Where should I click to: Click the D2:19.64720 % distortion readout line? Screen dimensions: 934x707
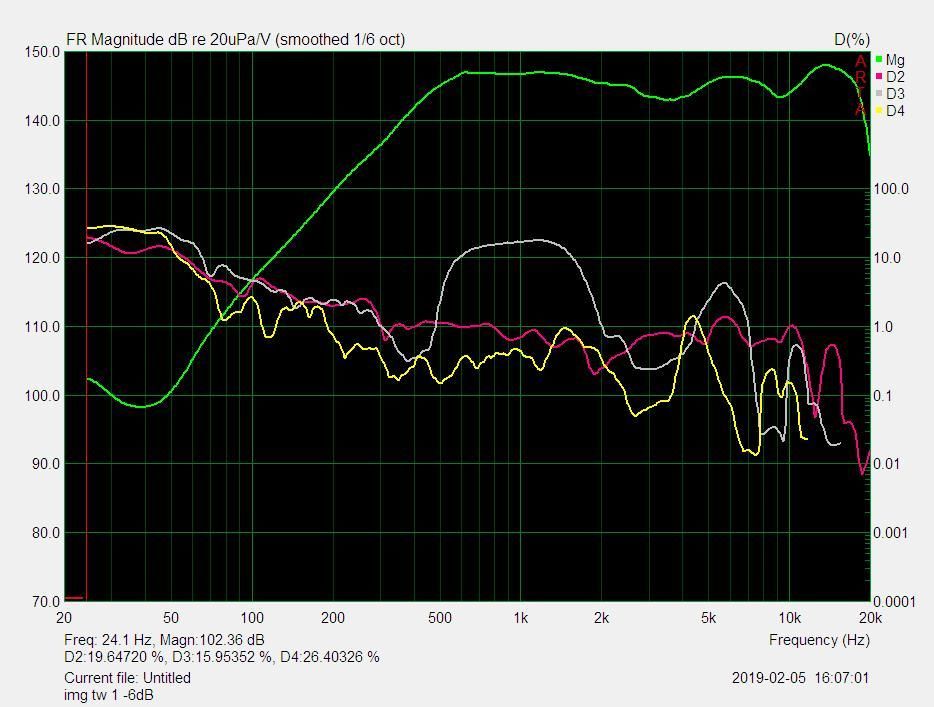[x=222, y=657]
